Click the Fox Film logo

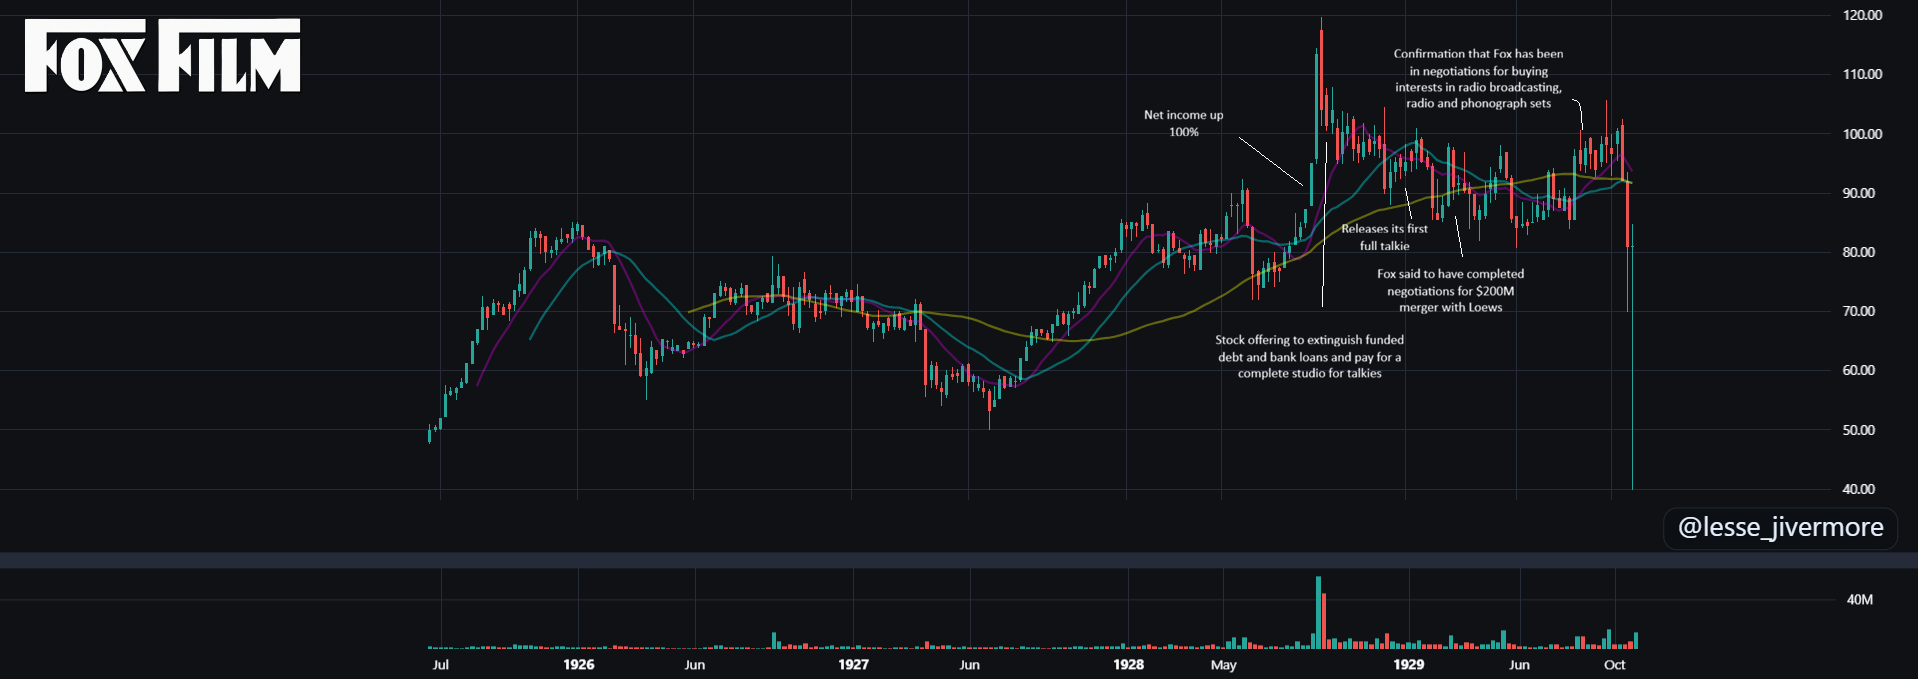pyautogui.click(x=162, y=55)
